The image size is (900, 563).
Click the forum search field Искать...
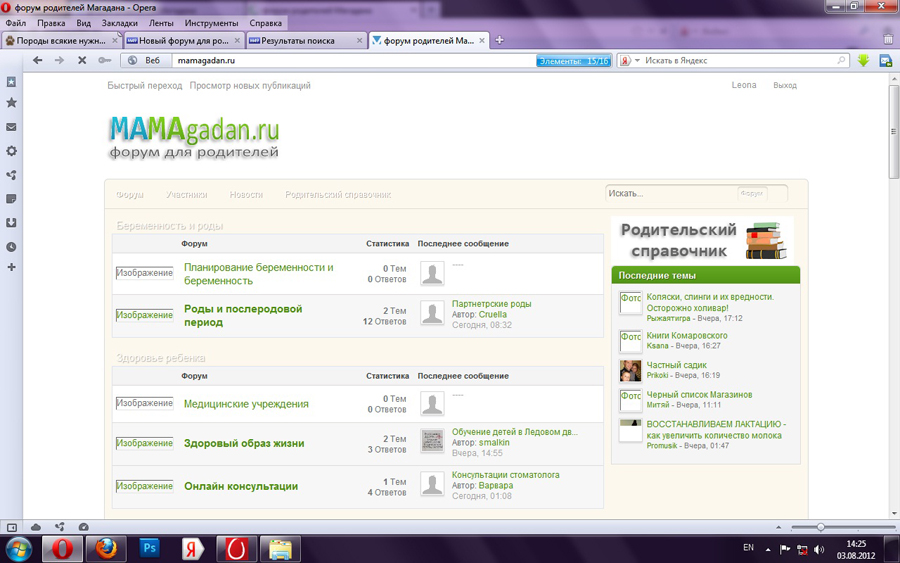(670, 193)
